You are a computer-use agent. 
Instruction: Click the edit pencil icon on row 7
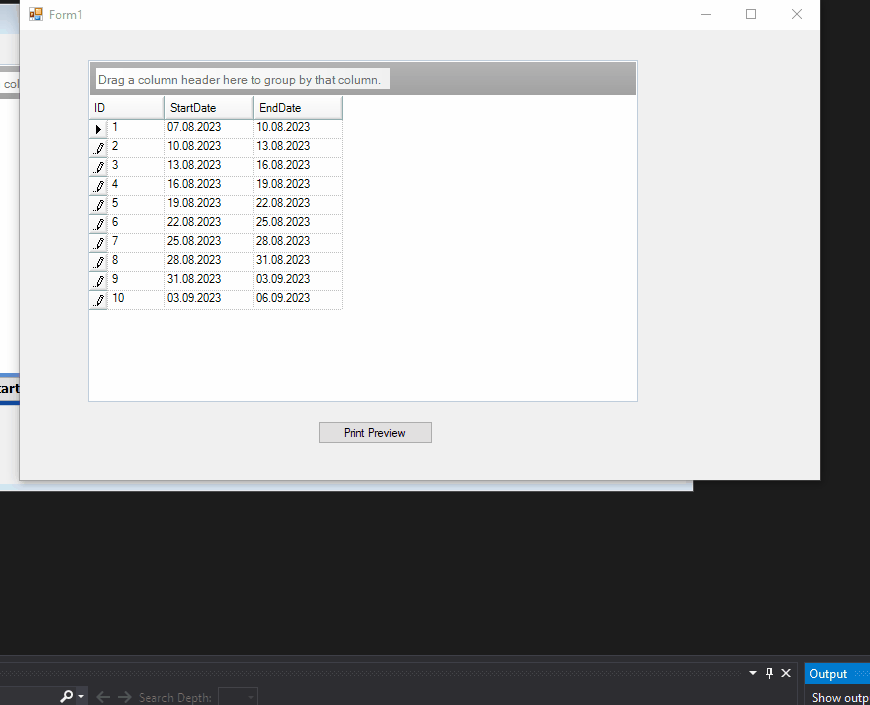(x=97, y=242)
